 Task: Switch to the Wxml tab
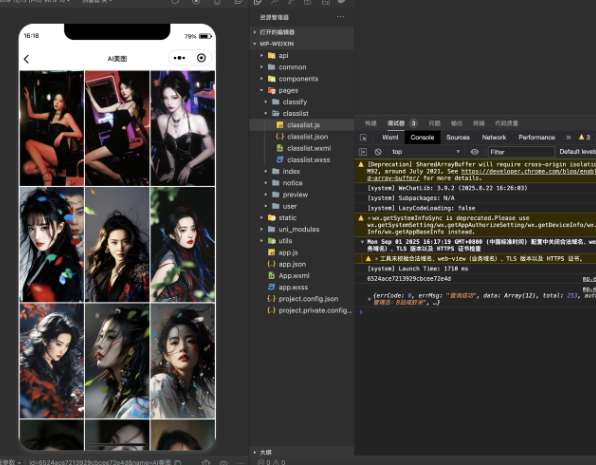(x=390, y=137)
